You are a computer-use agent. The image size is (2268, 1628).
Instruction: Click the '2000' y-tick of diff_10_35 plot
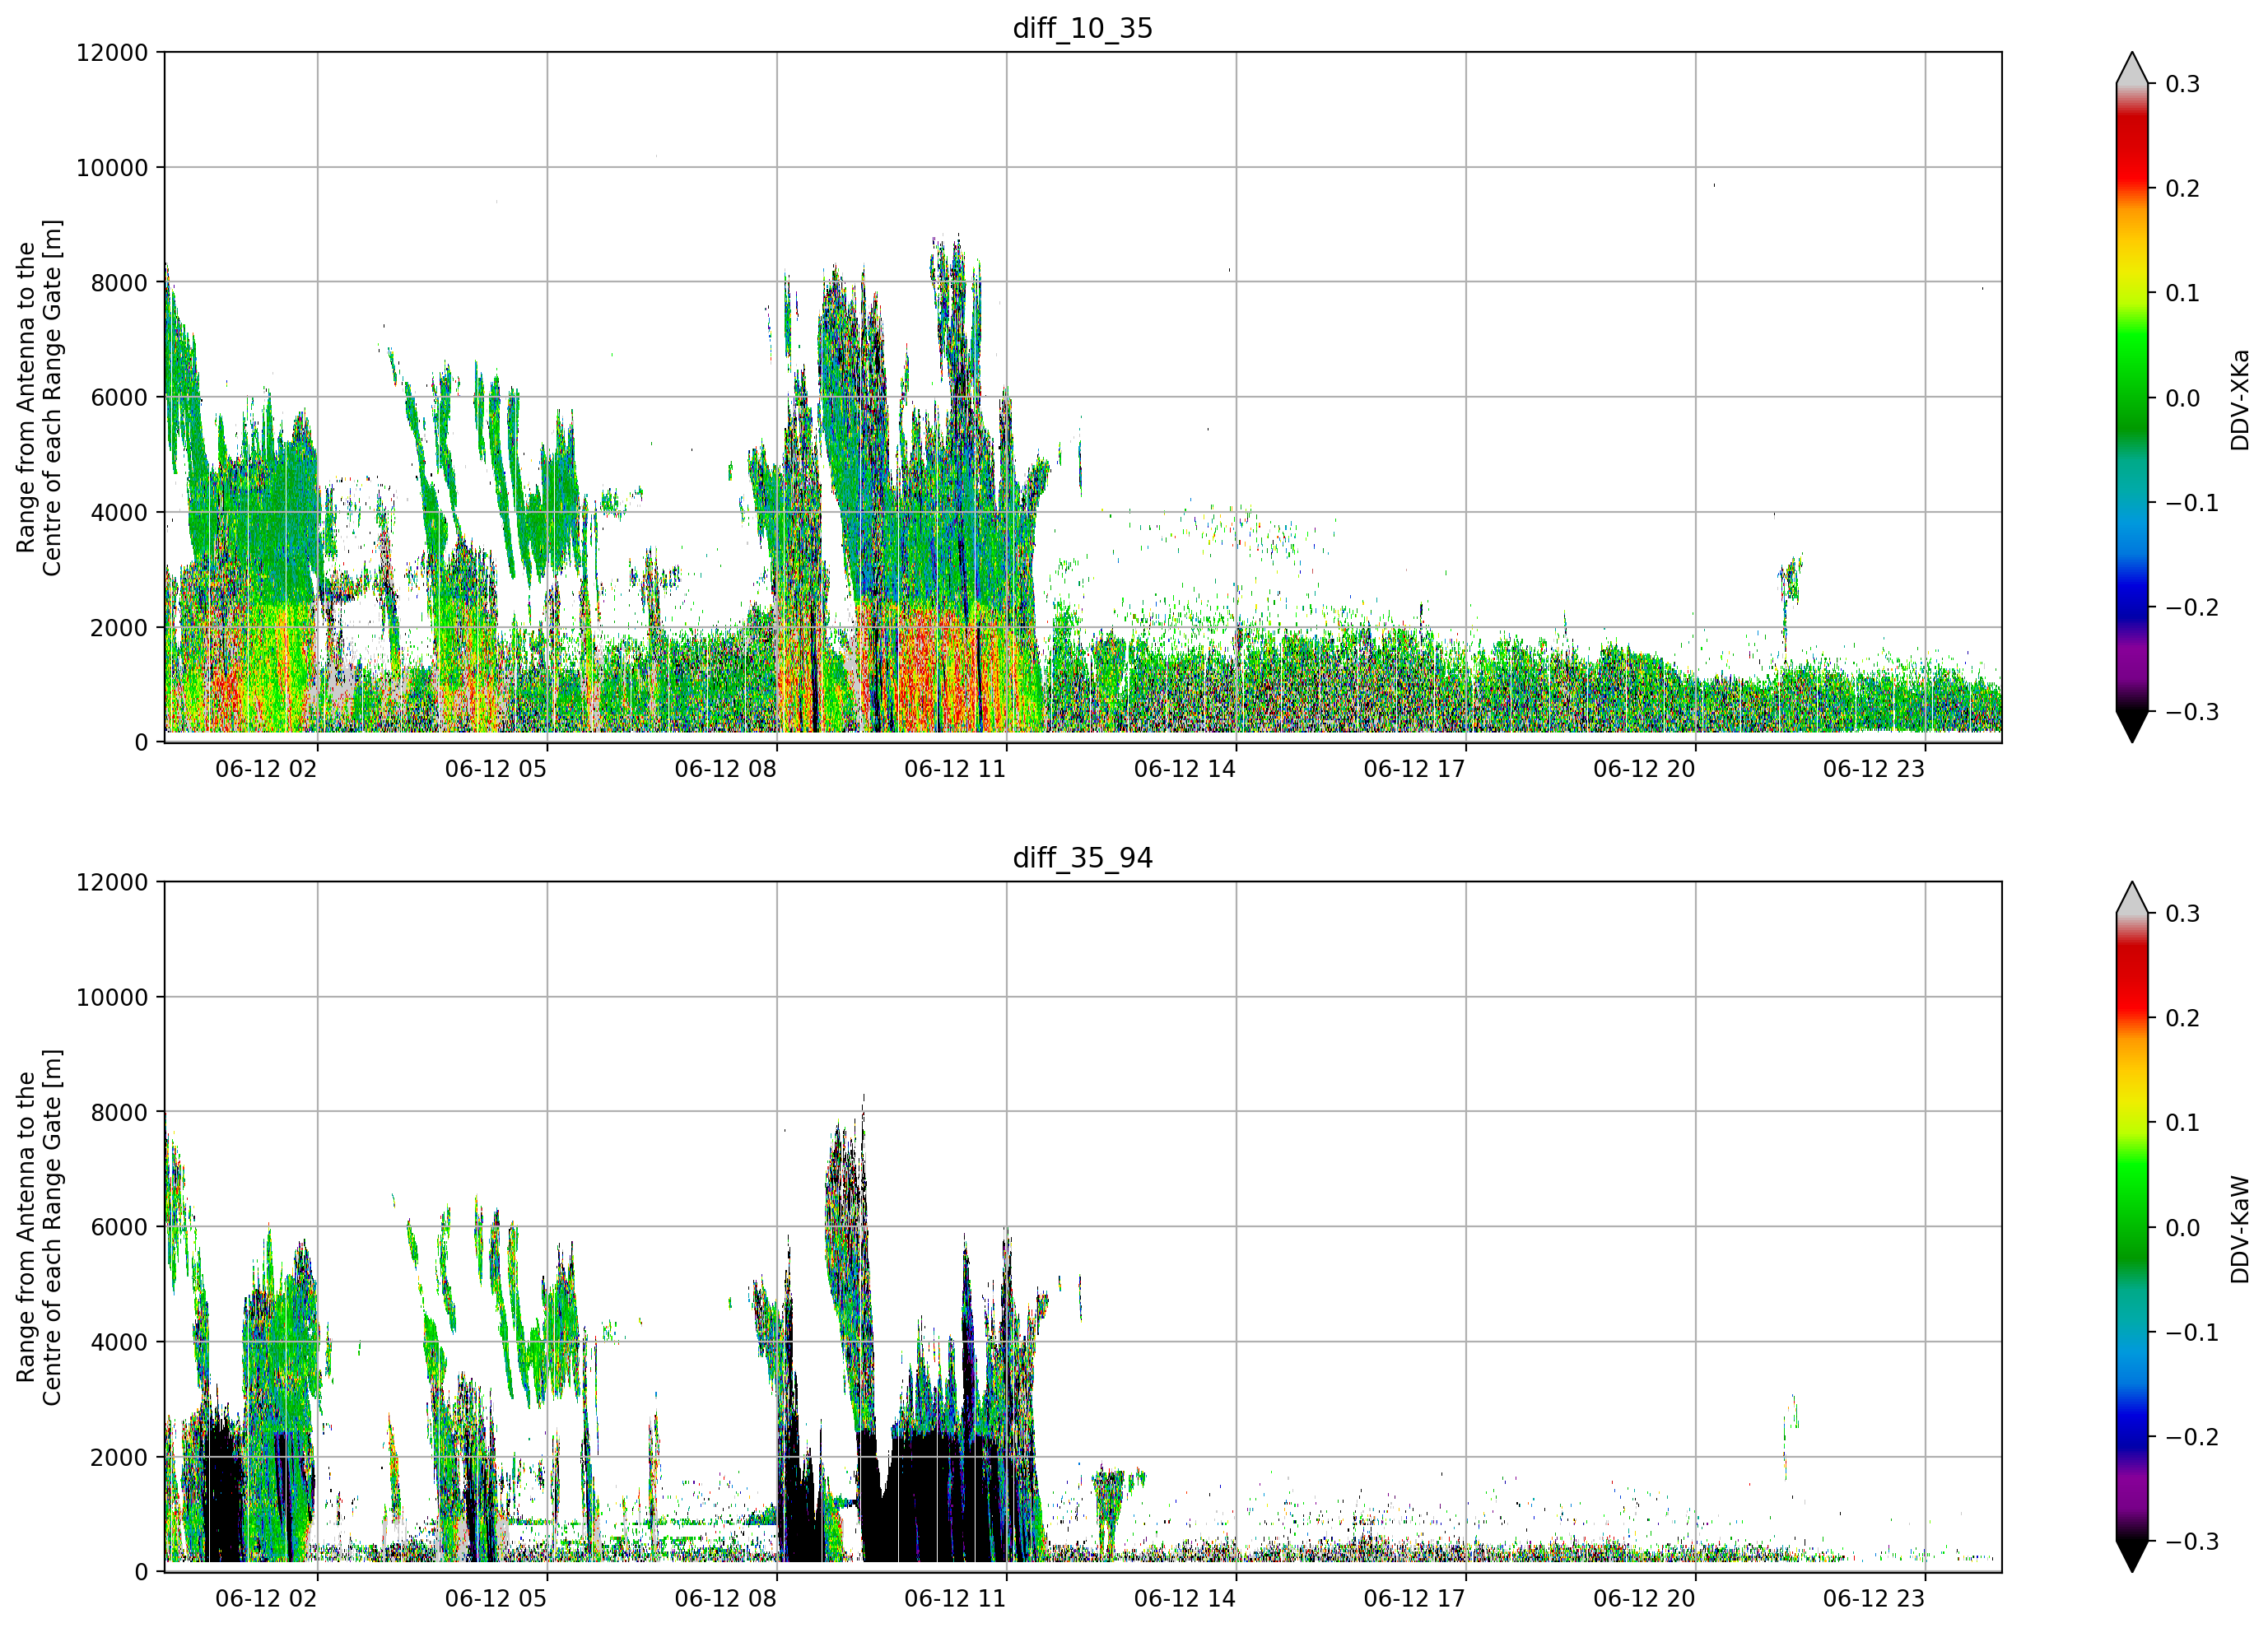[119, 628]
